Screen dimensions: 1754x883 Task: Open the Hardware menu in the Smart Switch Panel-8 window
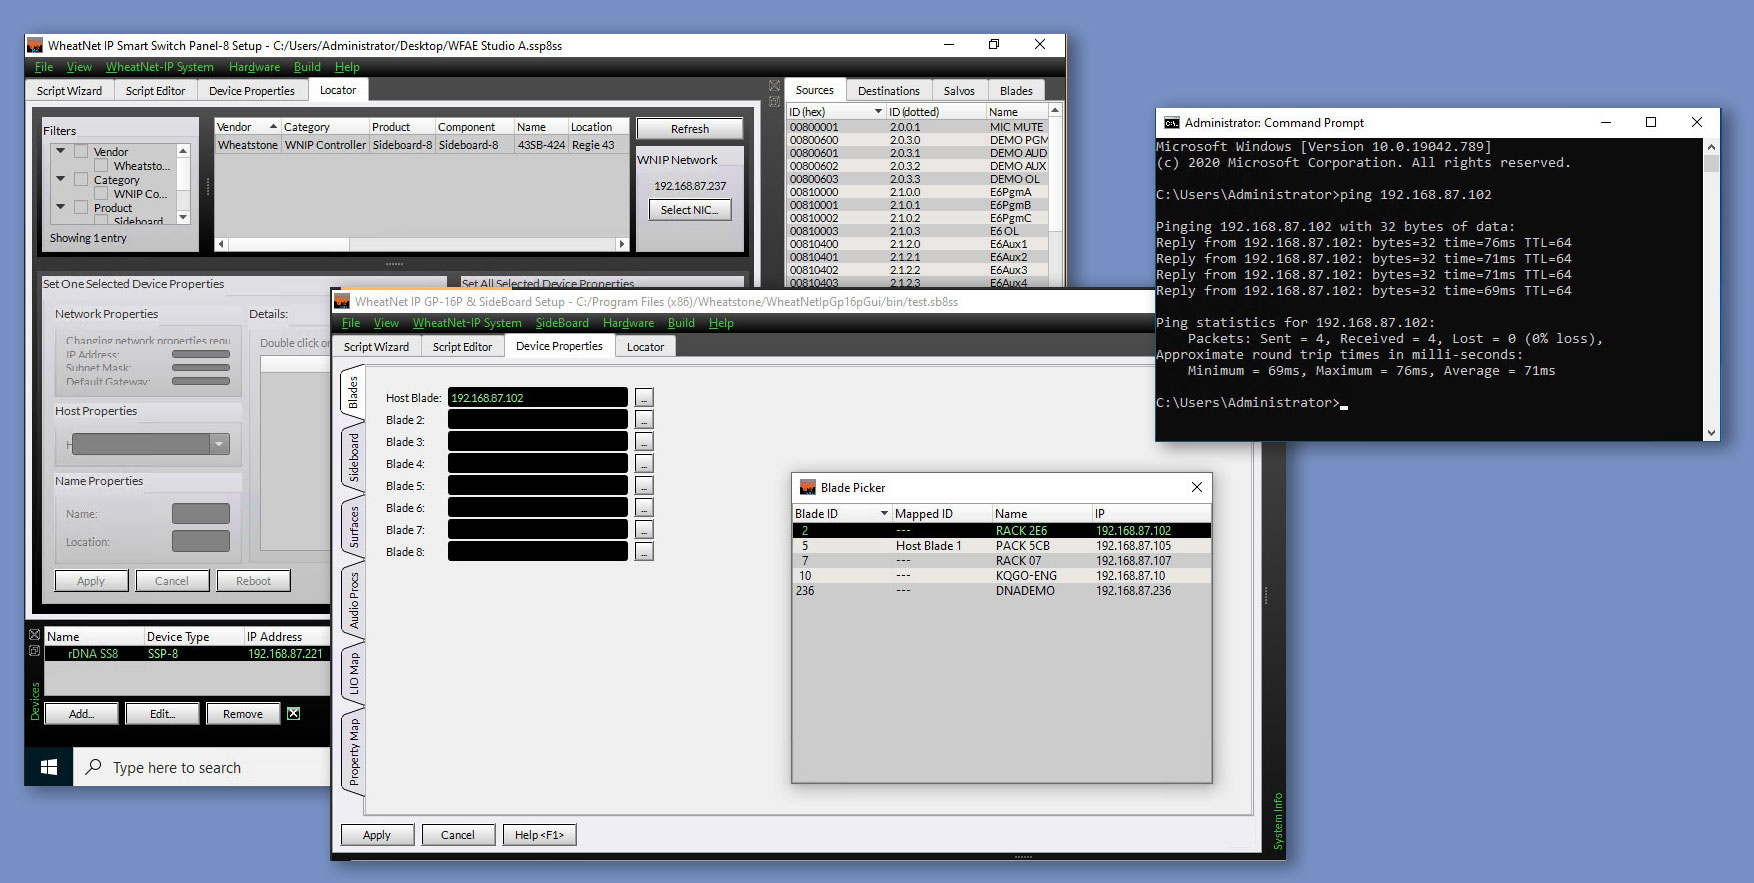click(254, 67)
